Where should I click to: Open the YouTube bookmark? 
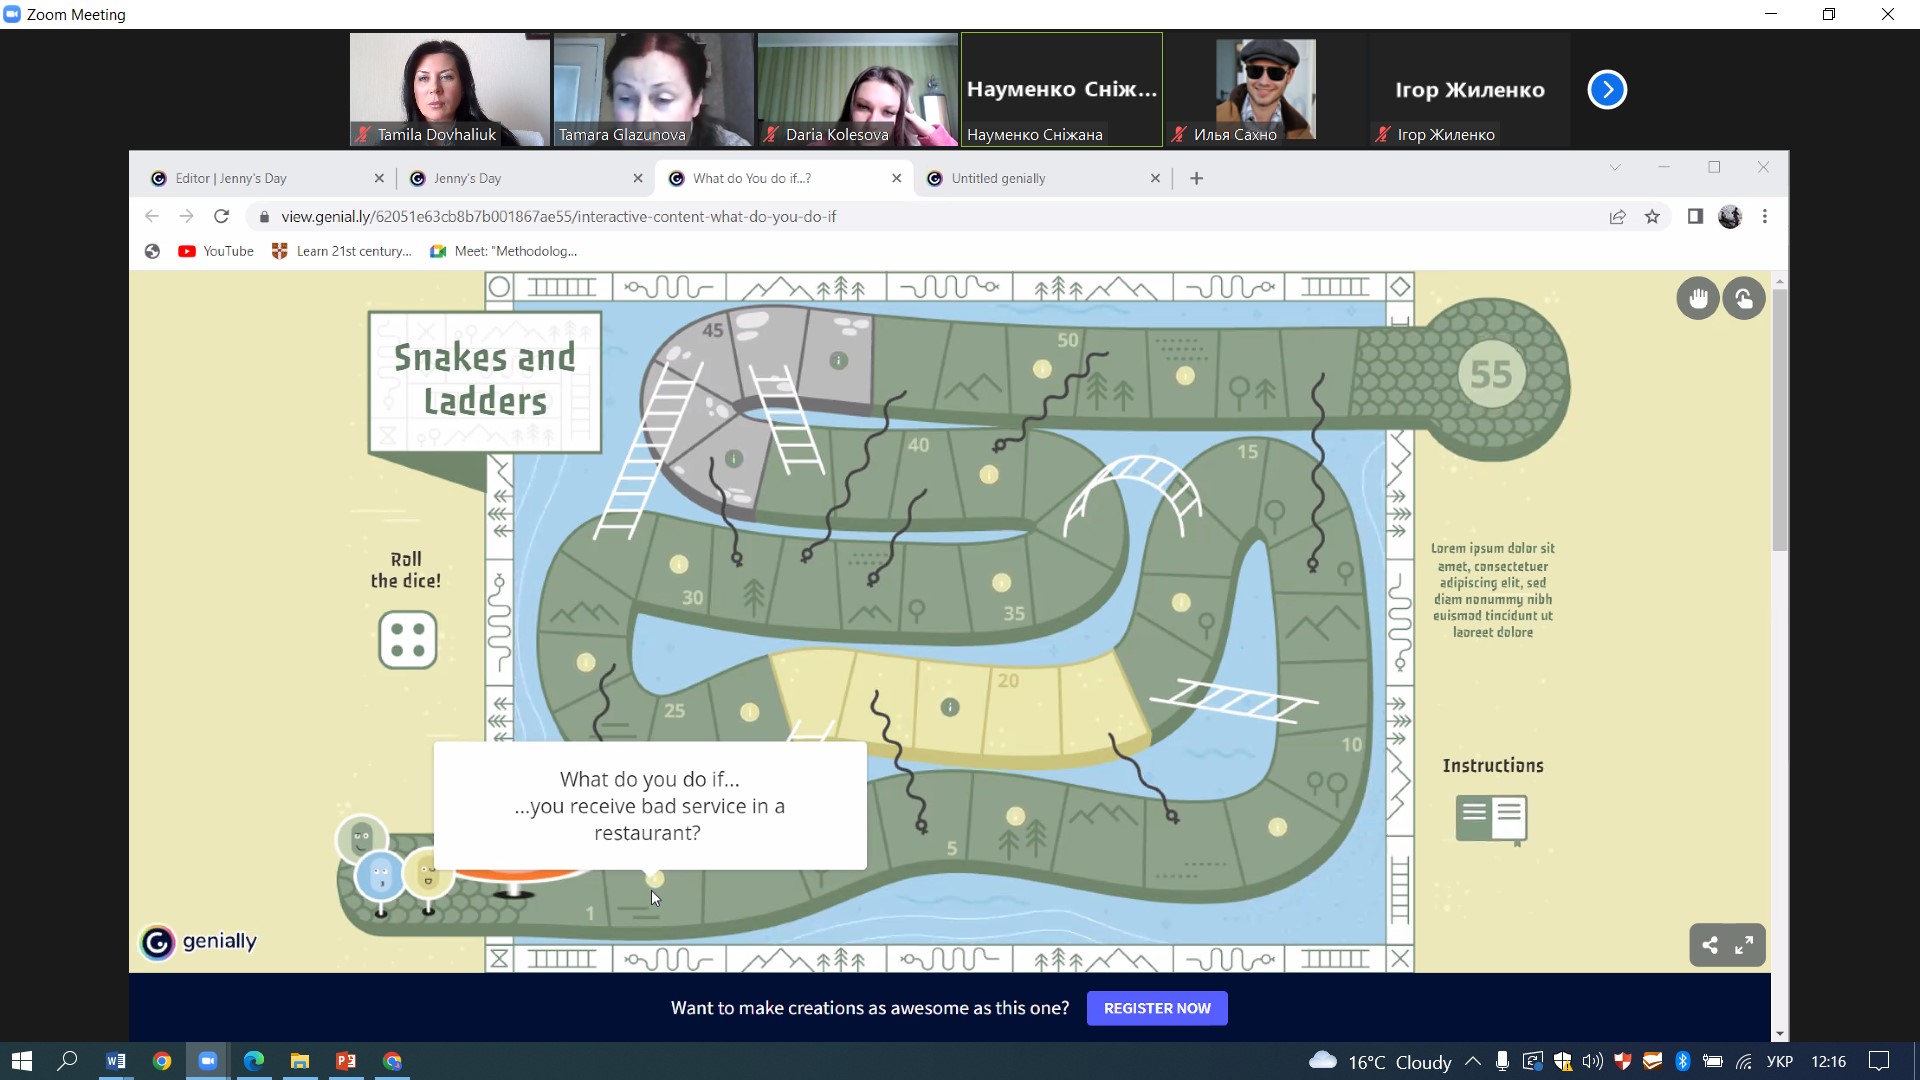click(216, 252)
